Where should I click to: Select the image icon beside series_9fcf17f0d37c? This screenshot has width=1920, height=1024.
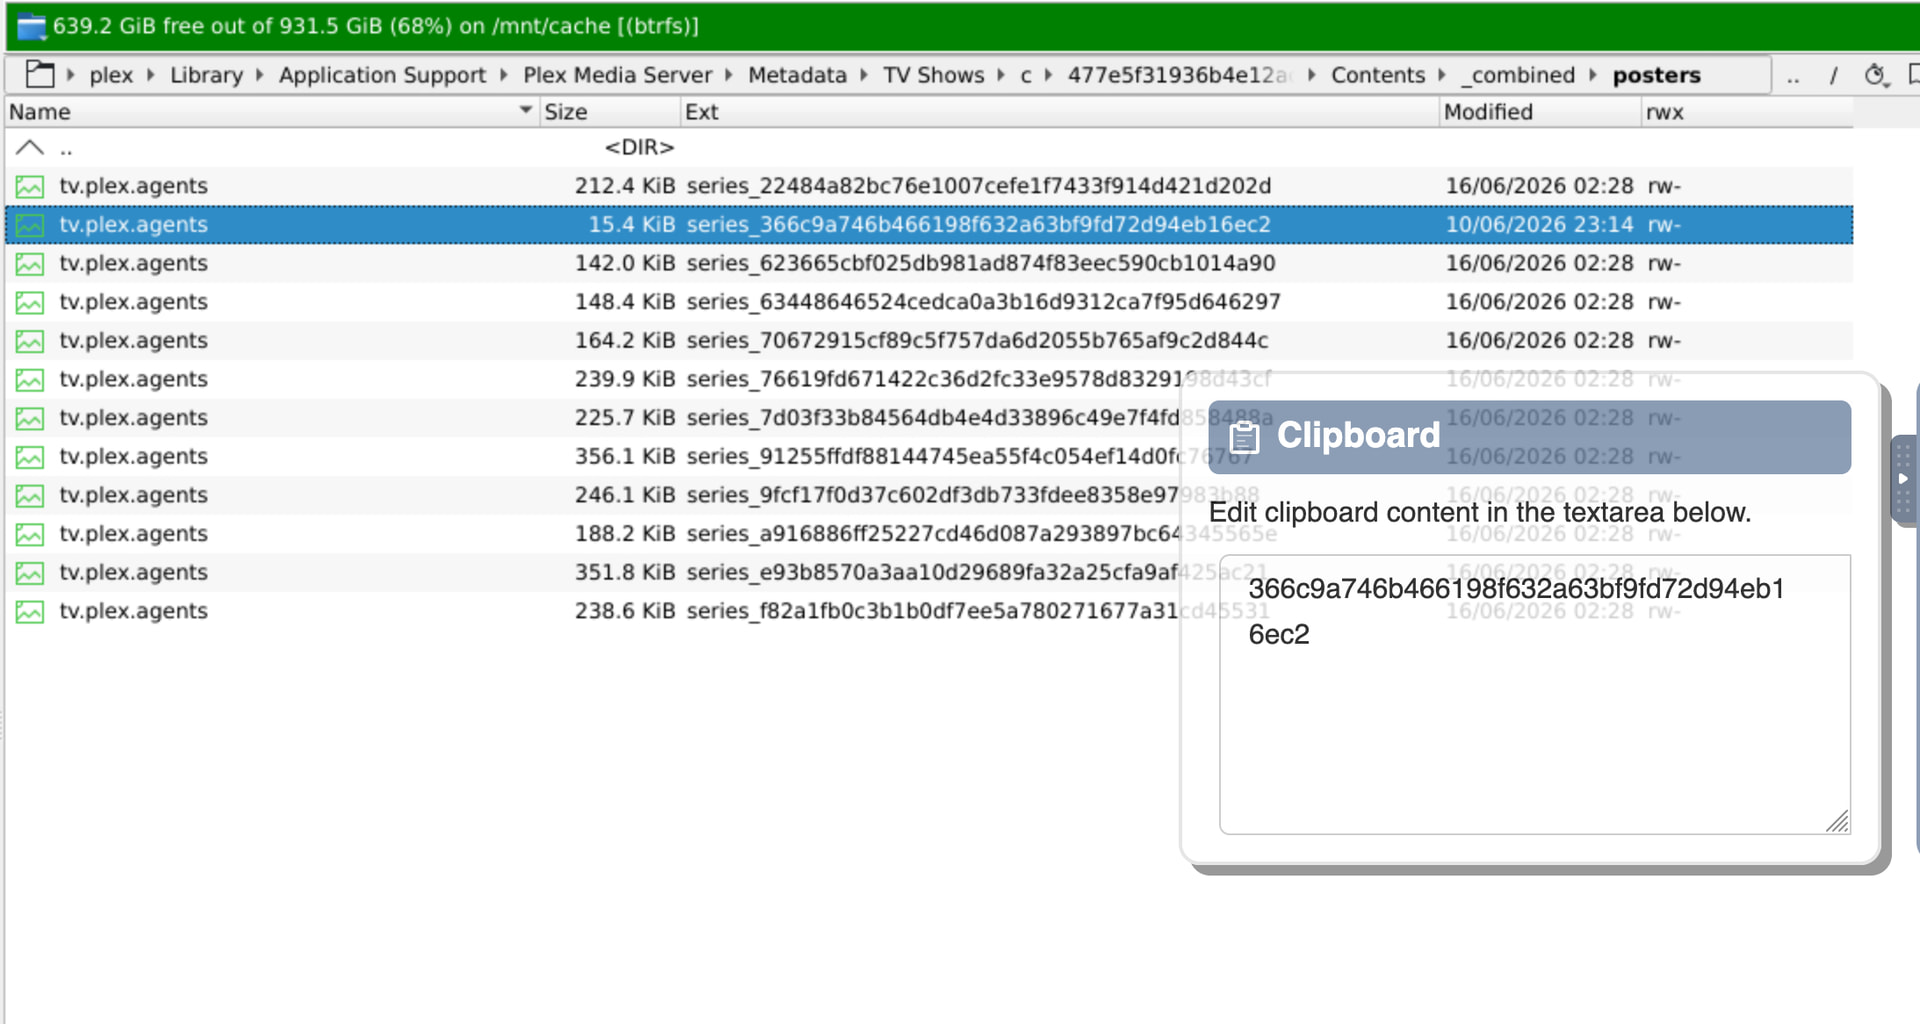30,496
